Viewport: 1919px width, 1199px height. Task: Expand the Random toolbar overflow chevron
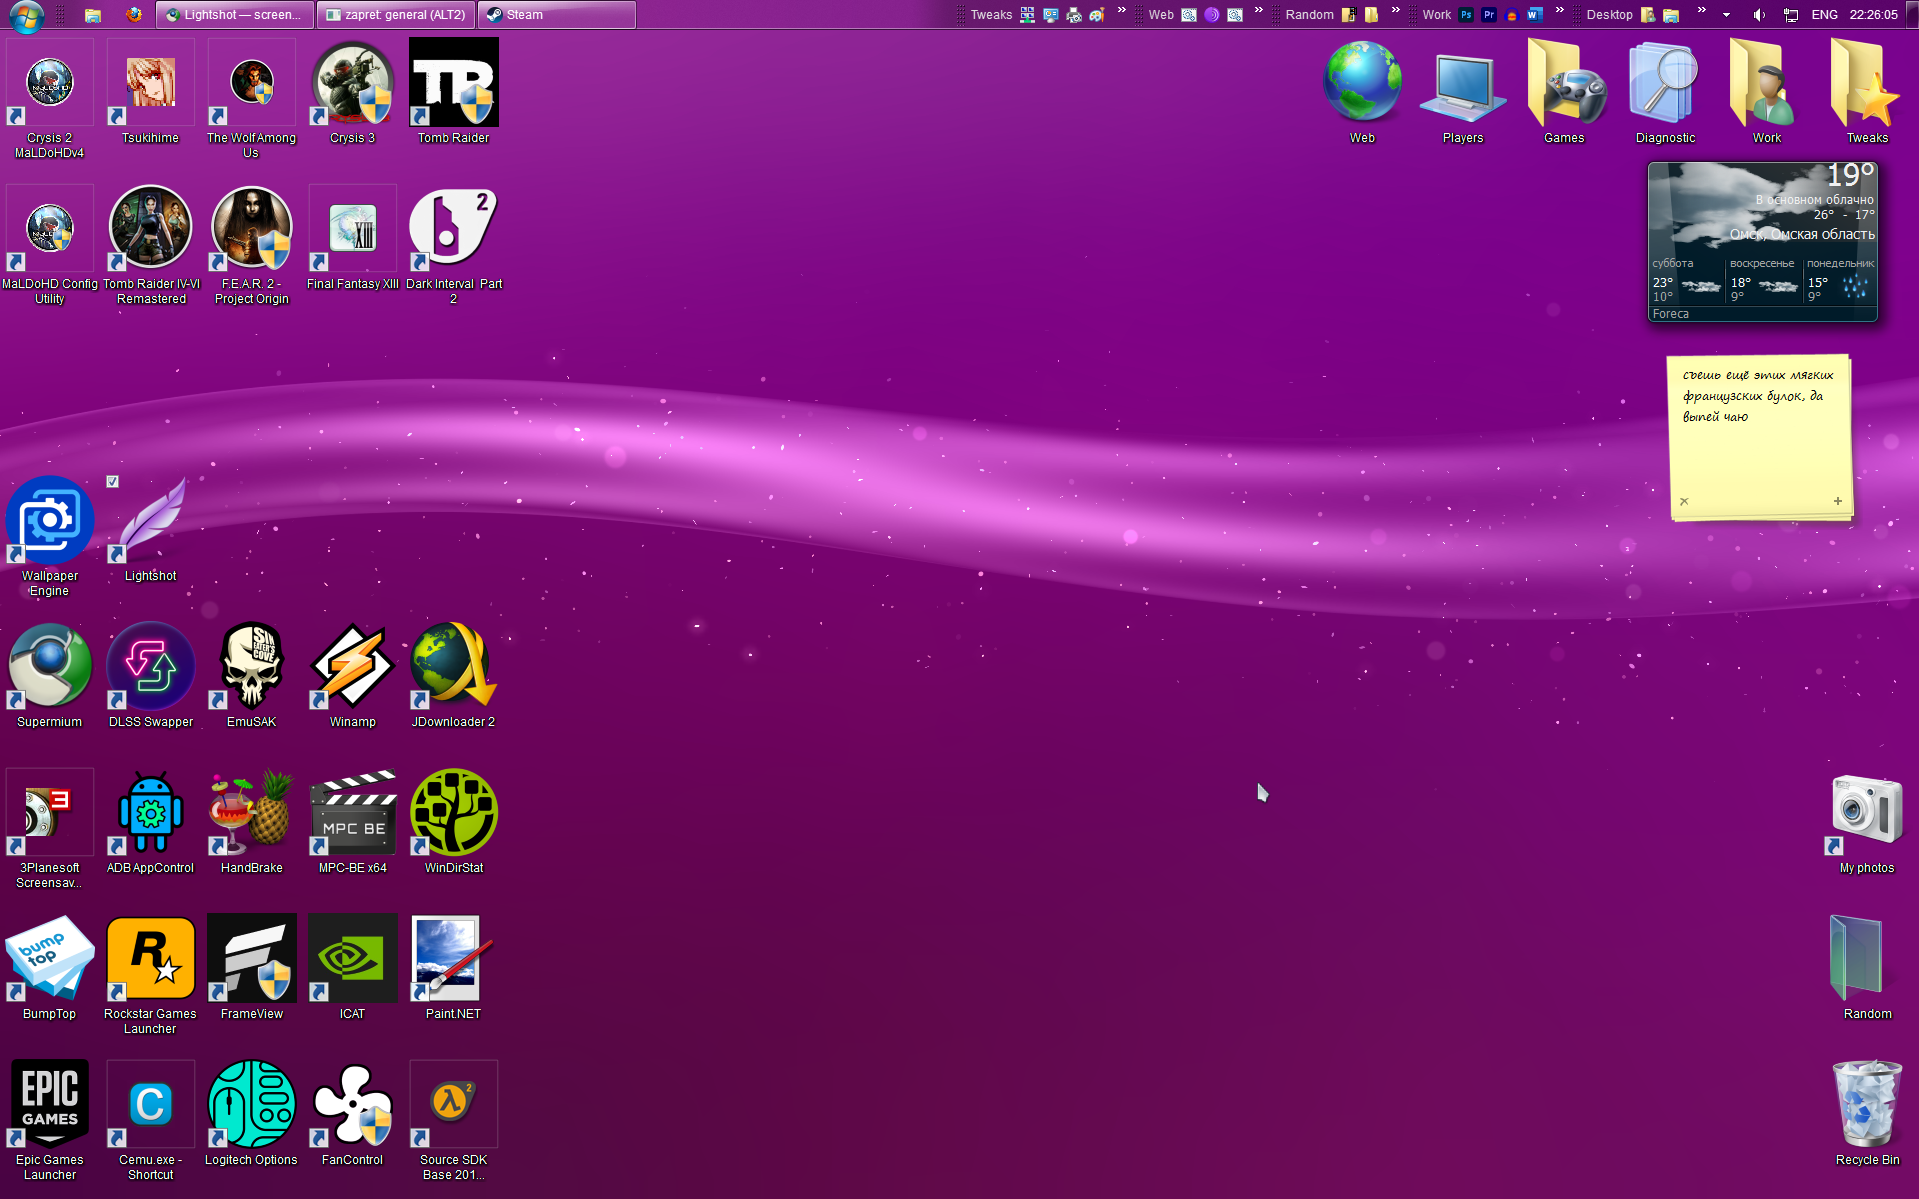[1396, 11]
